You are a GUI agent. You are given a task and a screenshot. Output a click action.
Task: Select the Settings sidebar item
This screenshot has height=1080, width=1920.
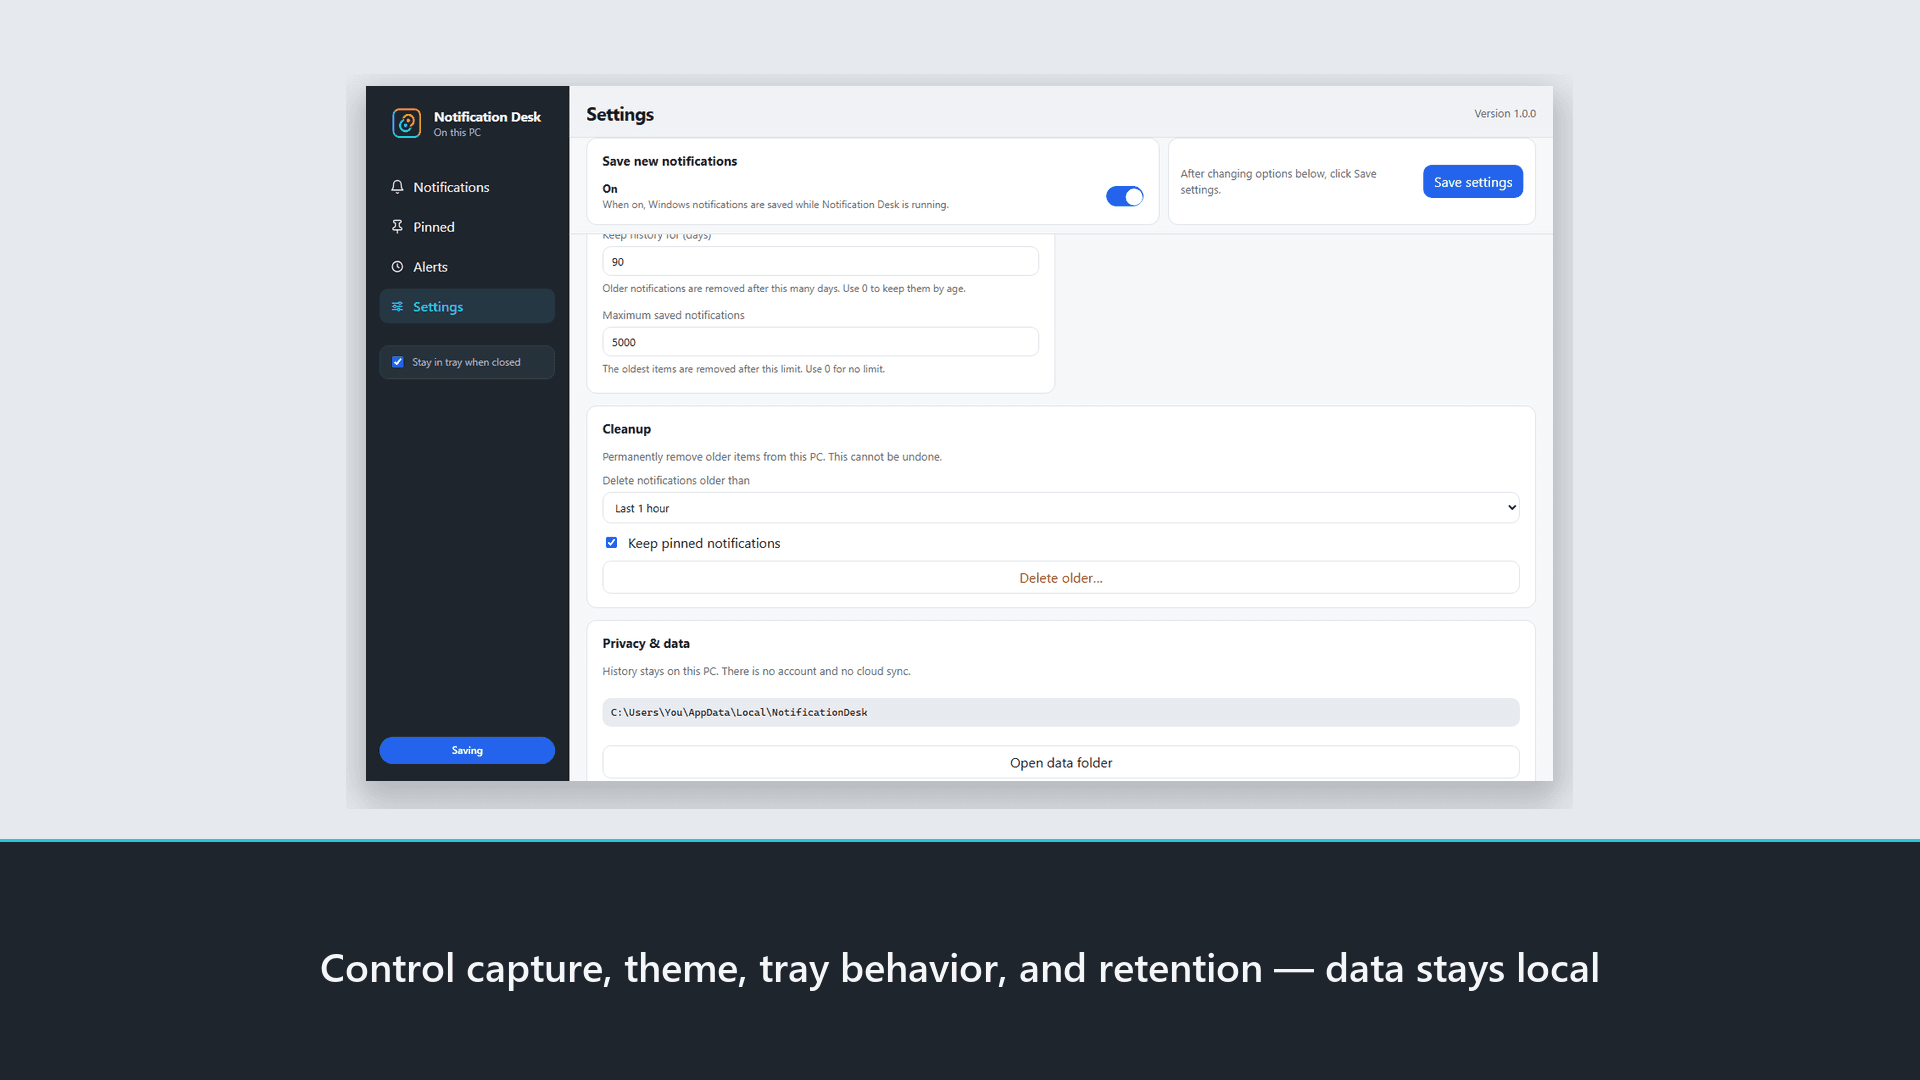click(x=467, y=307)
